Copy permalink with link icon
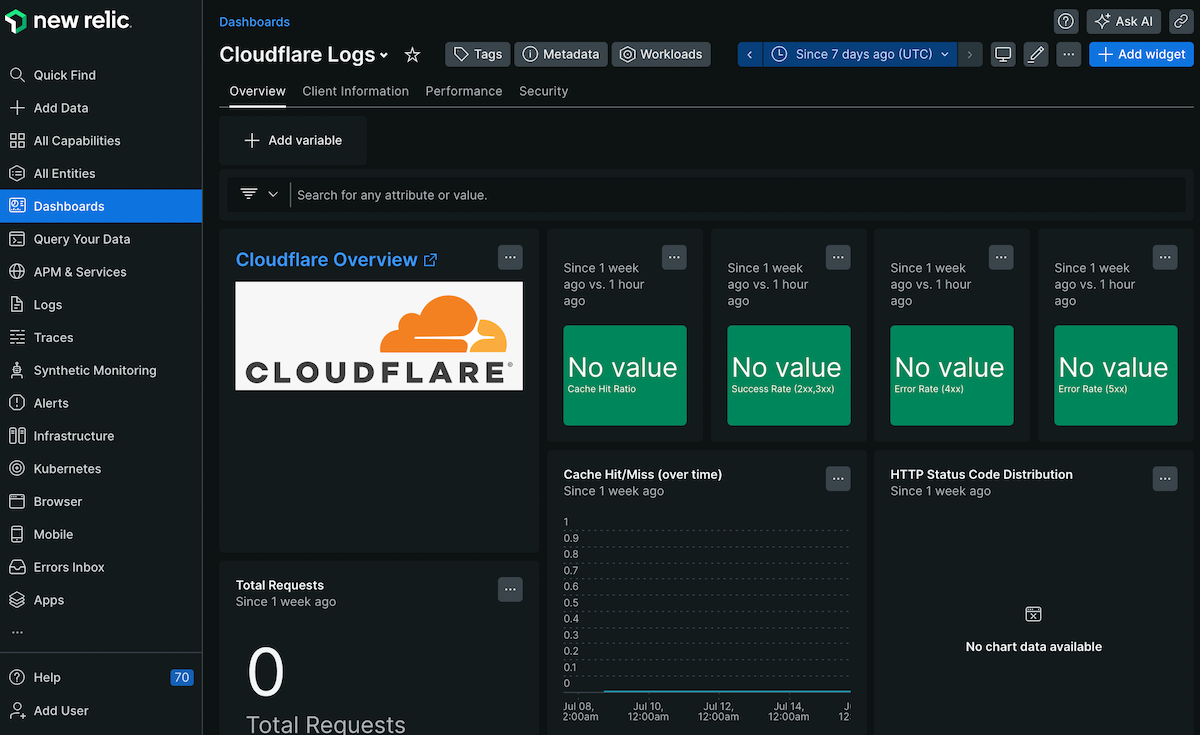Image resolution: width=1200 pixels, height=735 pixels. click(1181, 21)
